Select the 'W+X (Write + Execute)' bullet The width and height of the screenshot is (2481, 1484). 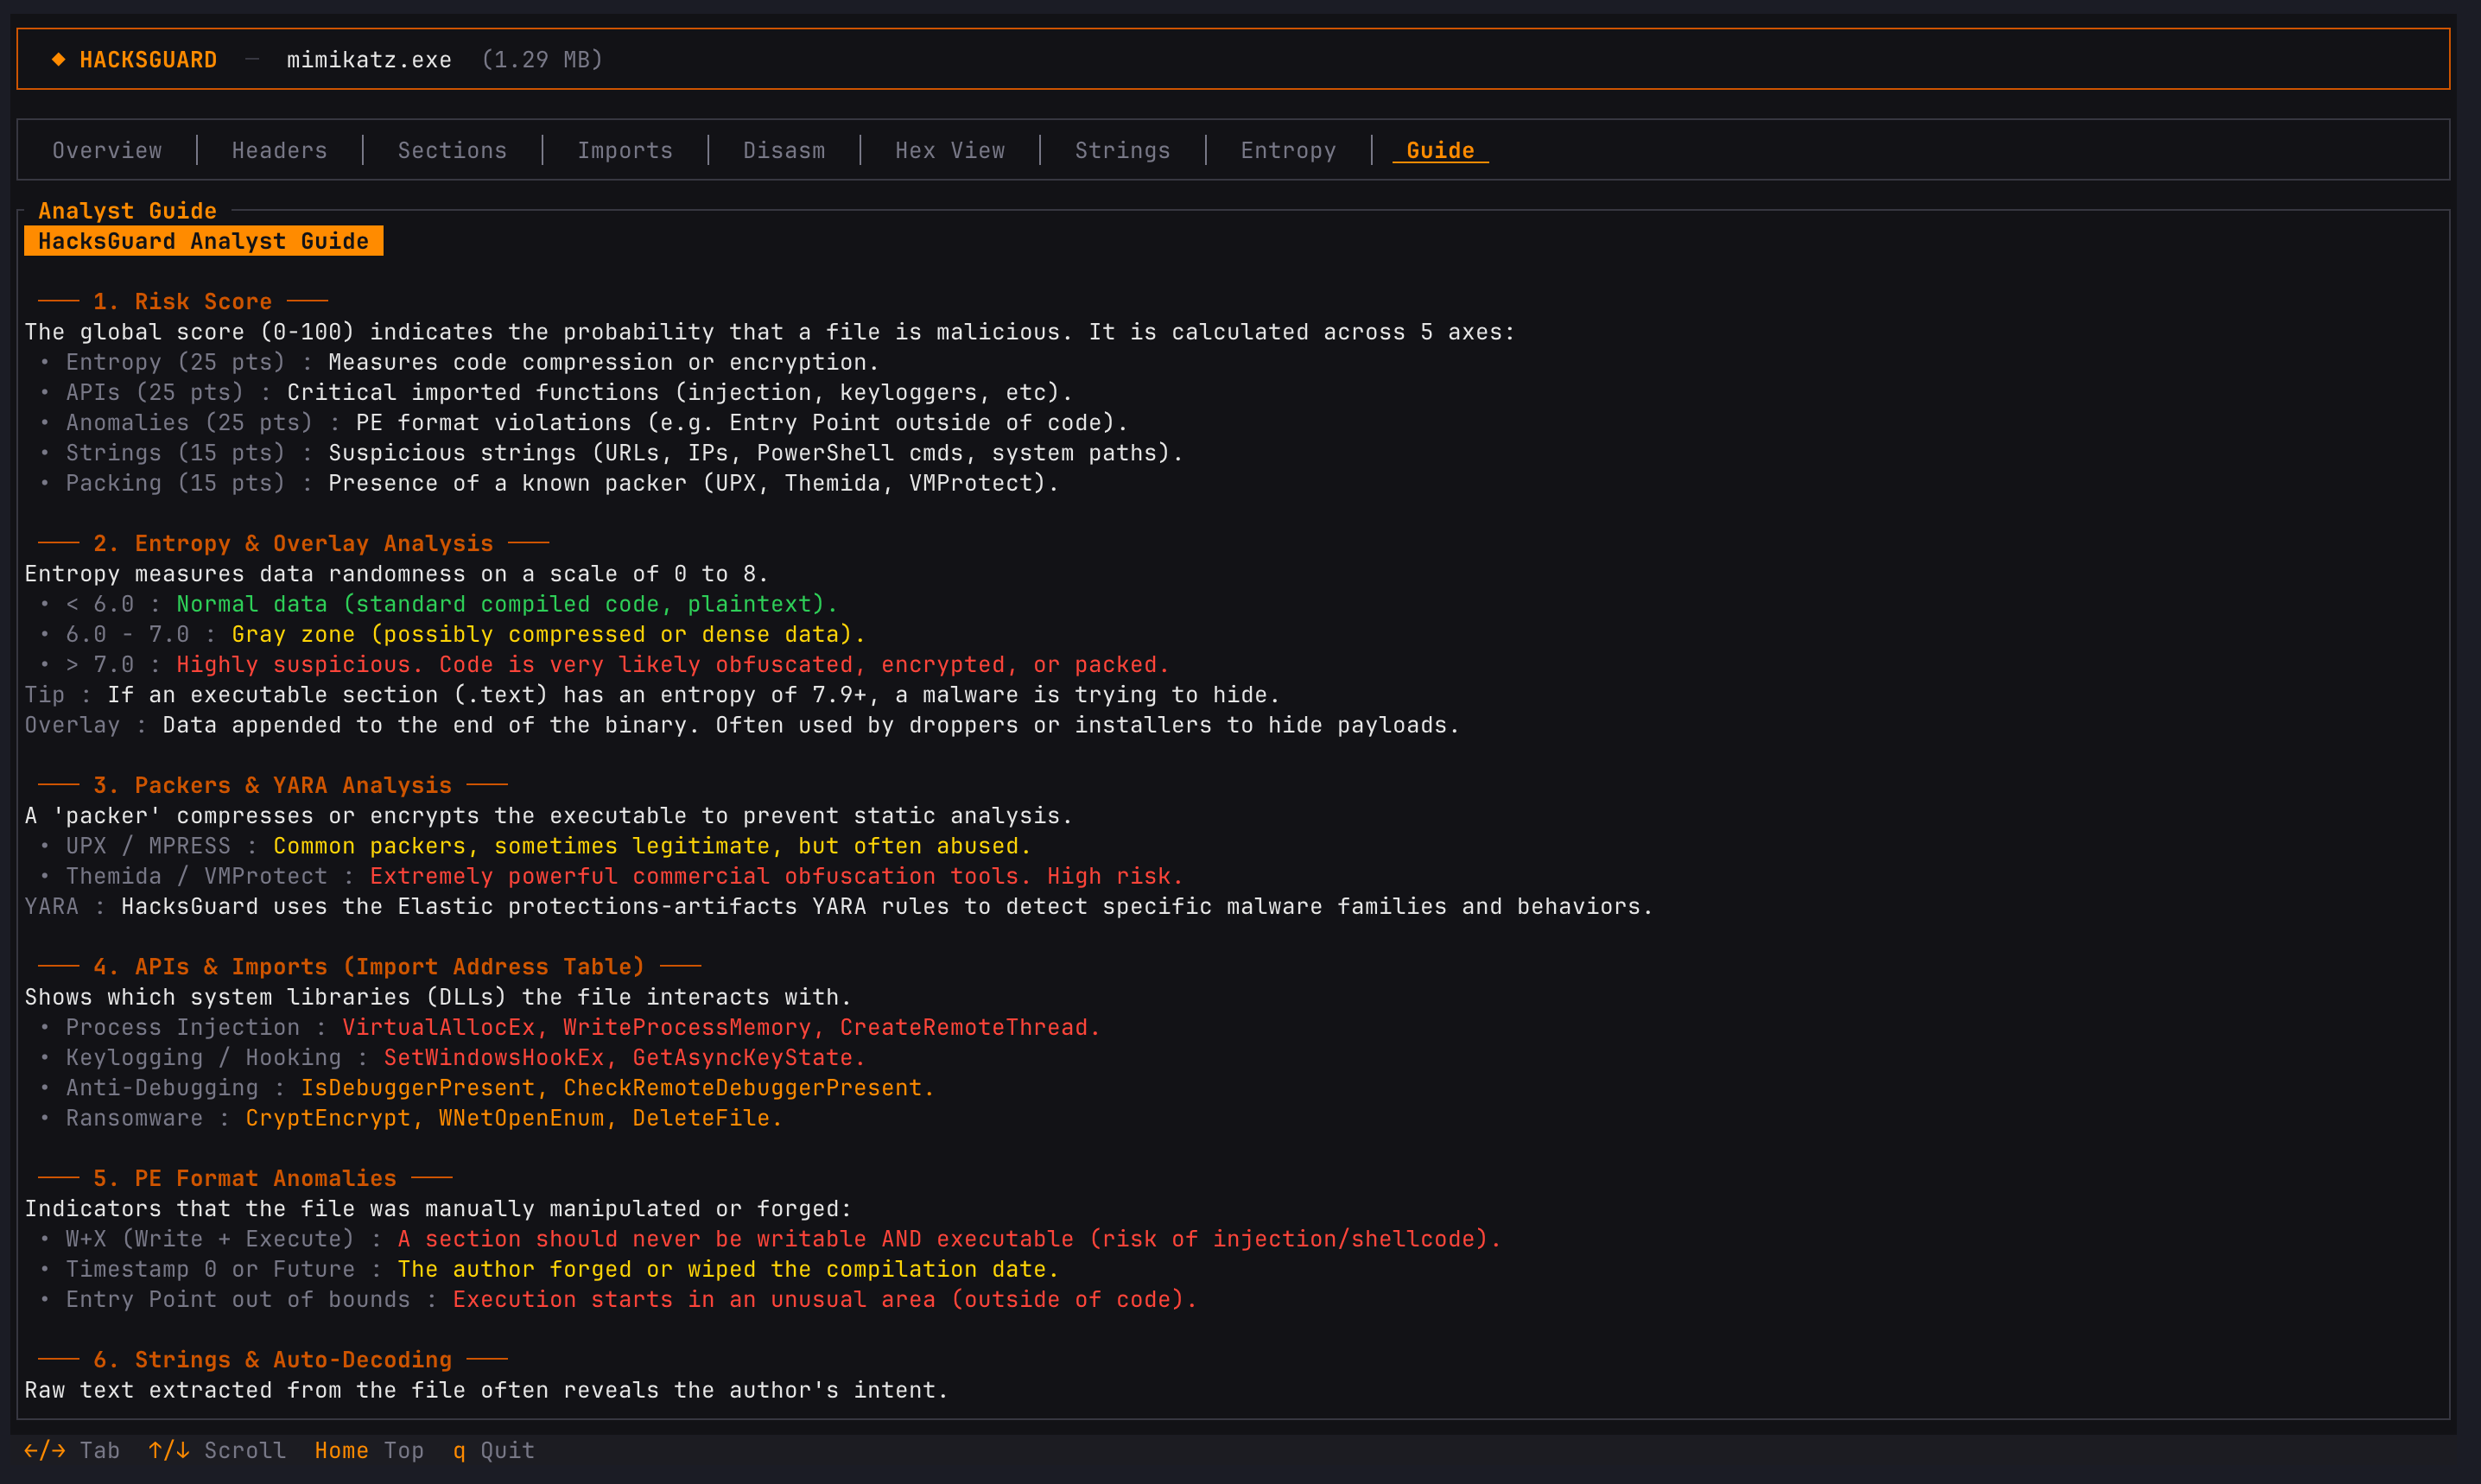coord(770,1239)
